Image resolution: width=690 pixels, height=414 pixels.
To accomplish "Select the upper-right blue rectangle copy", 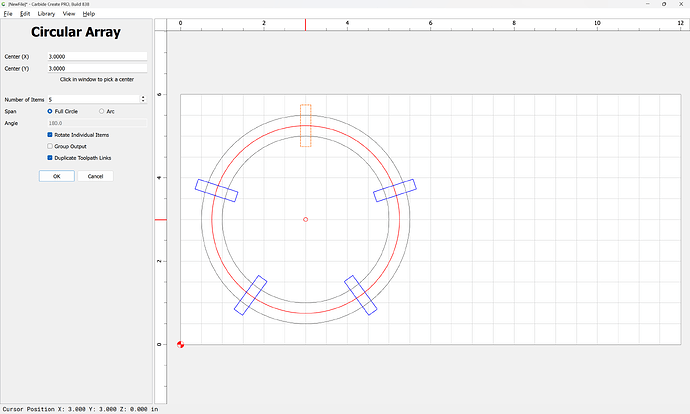I will pyautogui.click(x=394, y=190).
